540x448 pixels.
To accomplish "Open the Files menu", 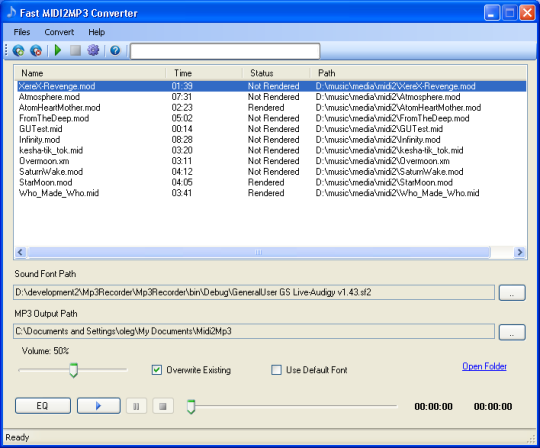I will click(22, 32).
